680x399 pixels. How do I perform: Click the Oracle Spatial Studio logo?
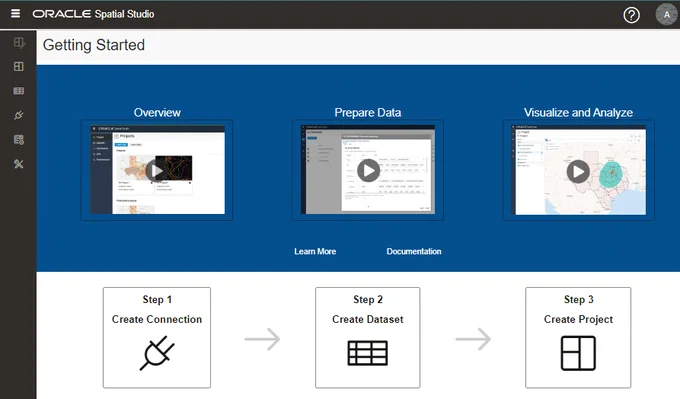point(93,14)
